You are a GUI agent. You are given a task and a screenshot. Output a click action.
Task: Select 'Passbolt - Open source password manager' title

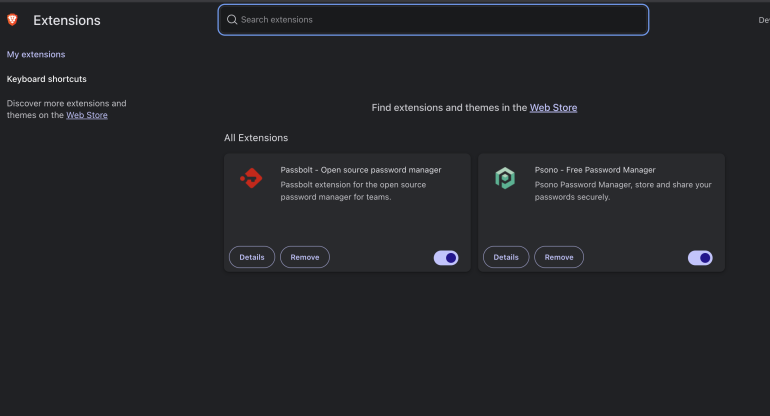(361, 170)
